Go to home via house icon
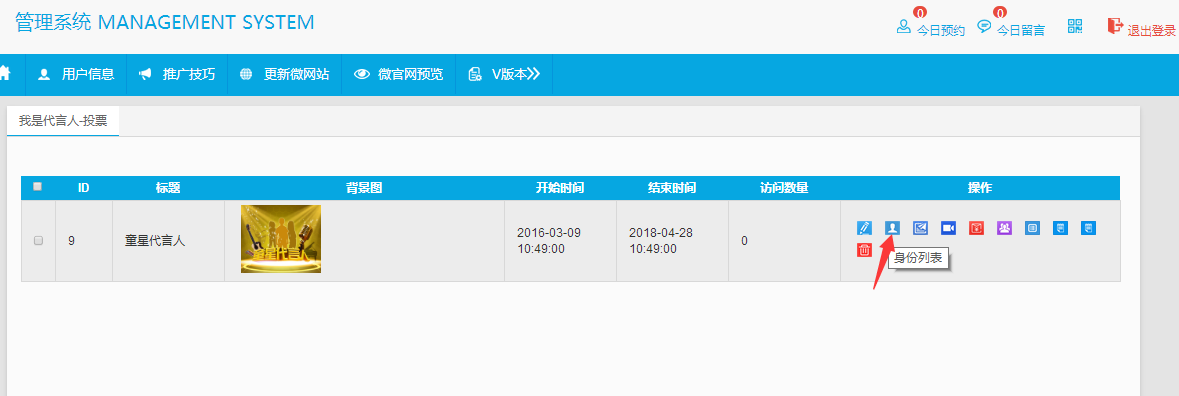 pos(5,74)
